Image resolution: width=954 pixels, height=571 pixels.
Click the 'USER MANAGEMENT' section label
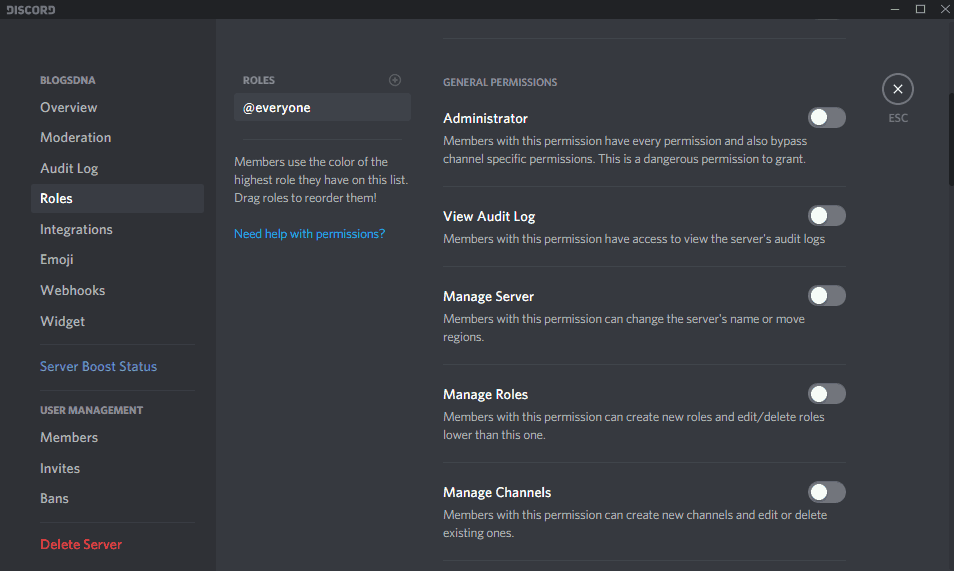91,410
